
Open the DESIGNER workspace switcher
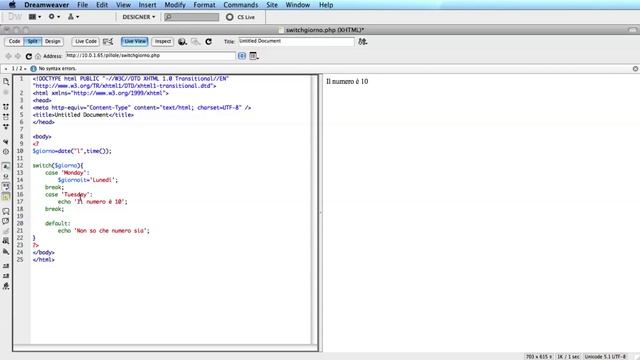139,17
